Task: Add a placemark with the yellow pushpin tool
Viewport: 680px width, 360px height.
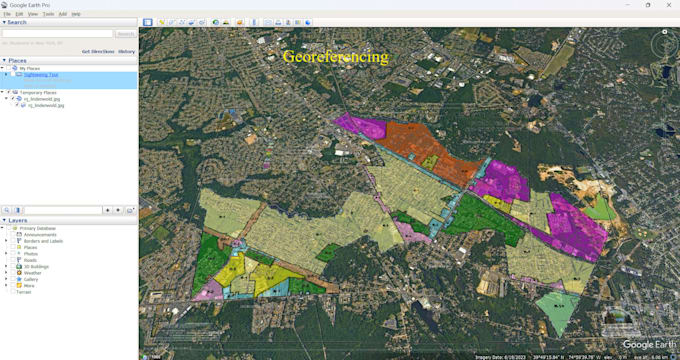Action: [x=162, y=22]
